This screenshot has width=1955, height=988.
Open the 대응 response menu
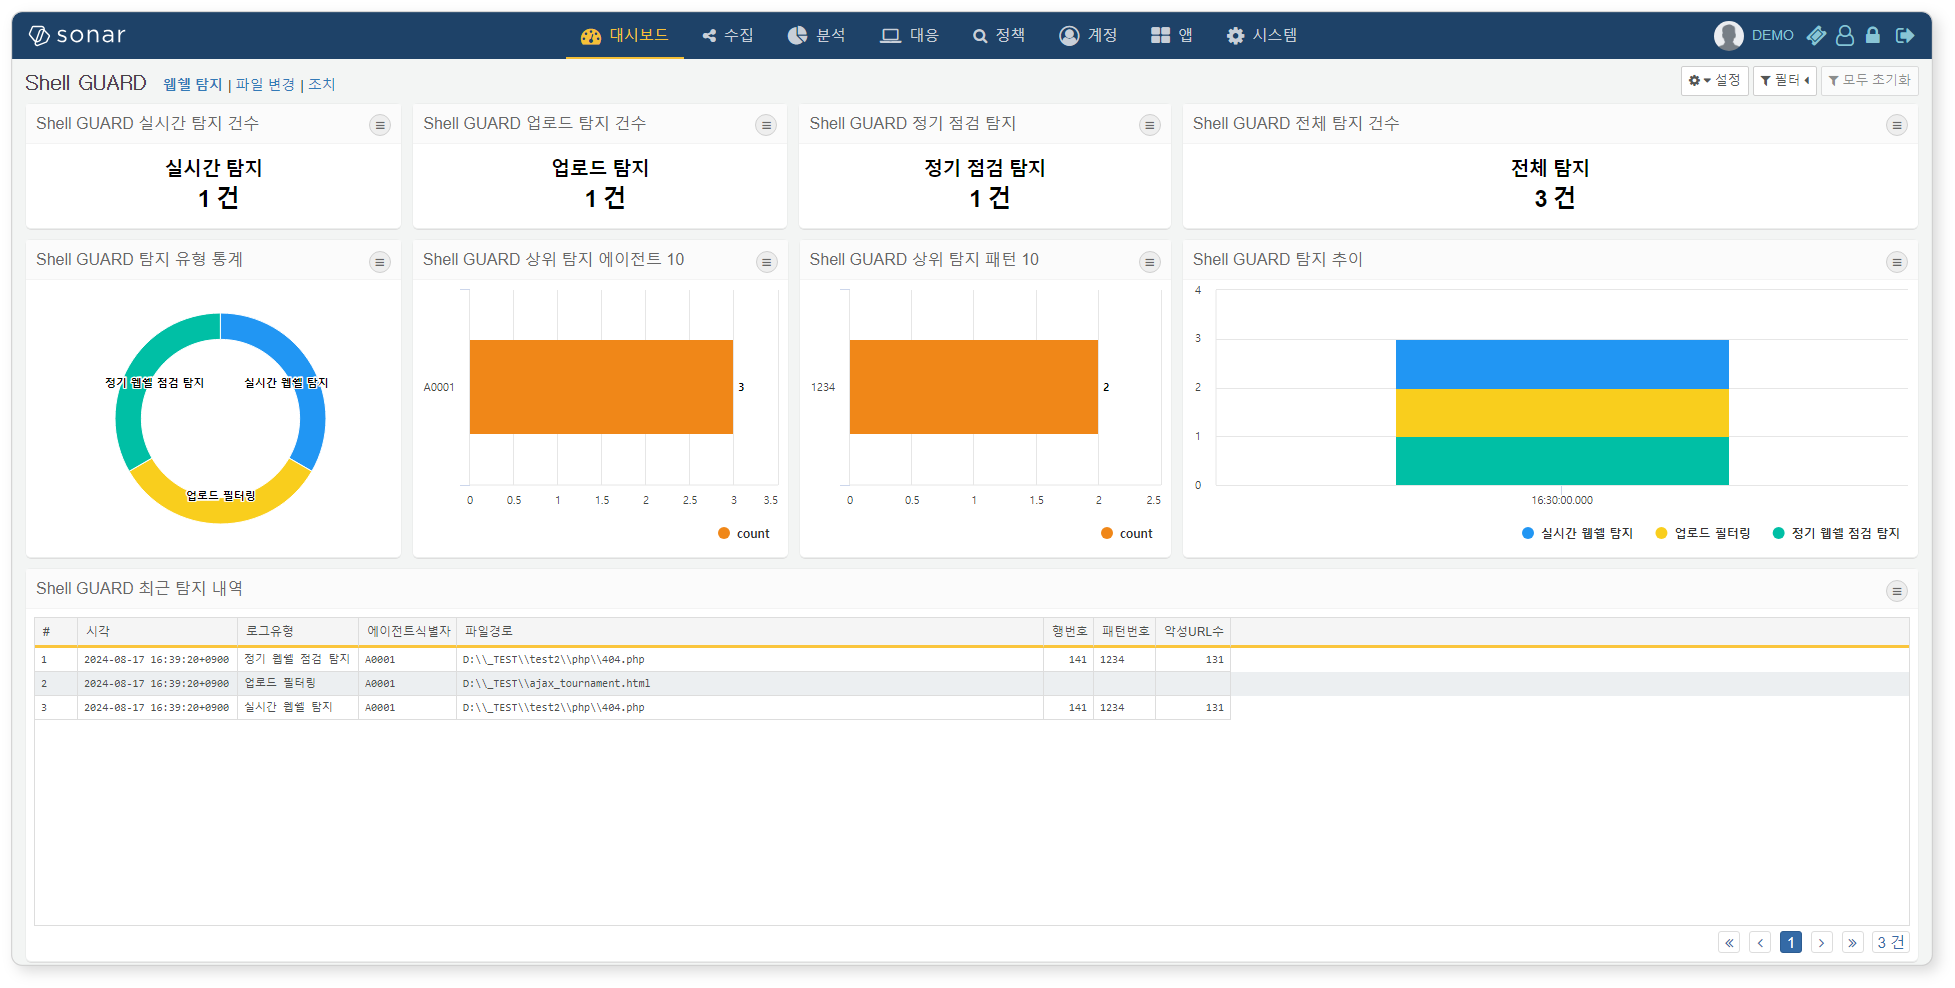[909, 35]
